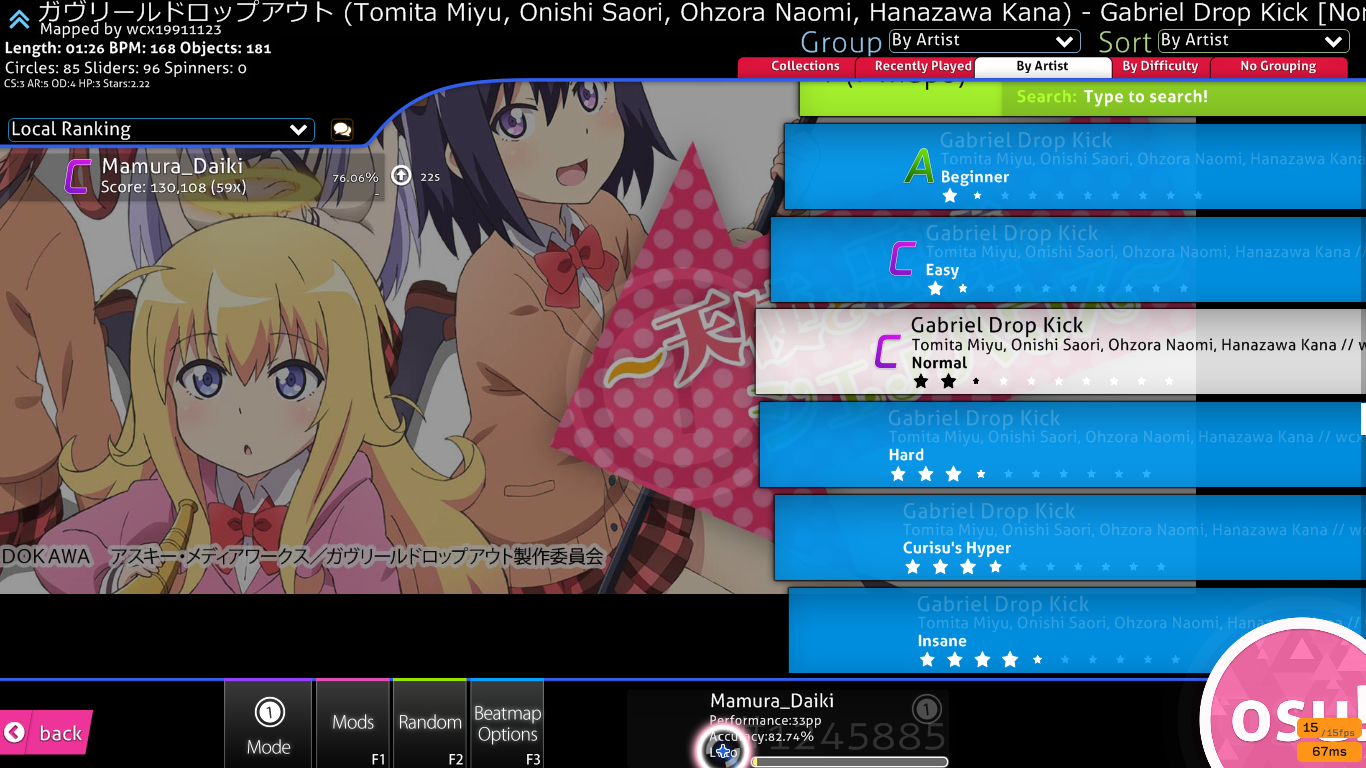Image resolution: width=1366 pixels, height=768 pixels.
Task: Click the search field Type to search
Action: coord(1146,97)
